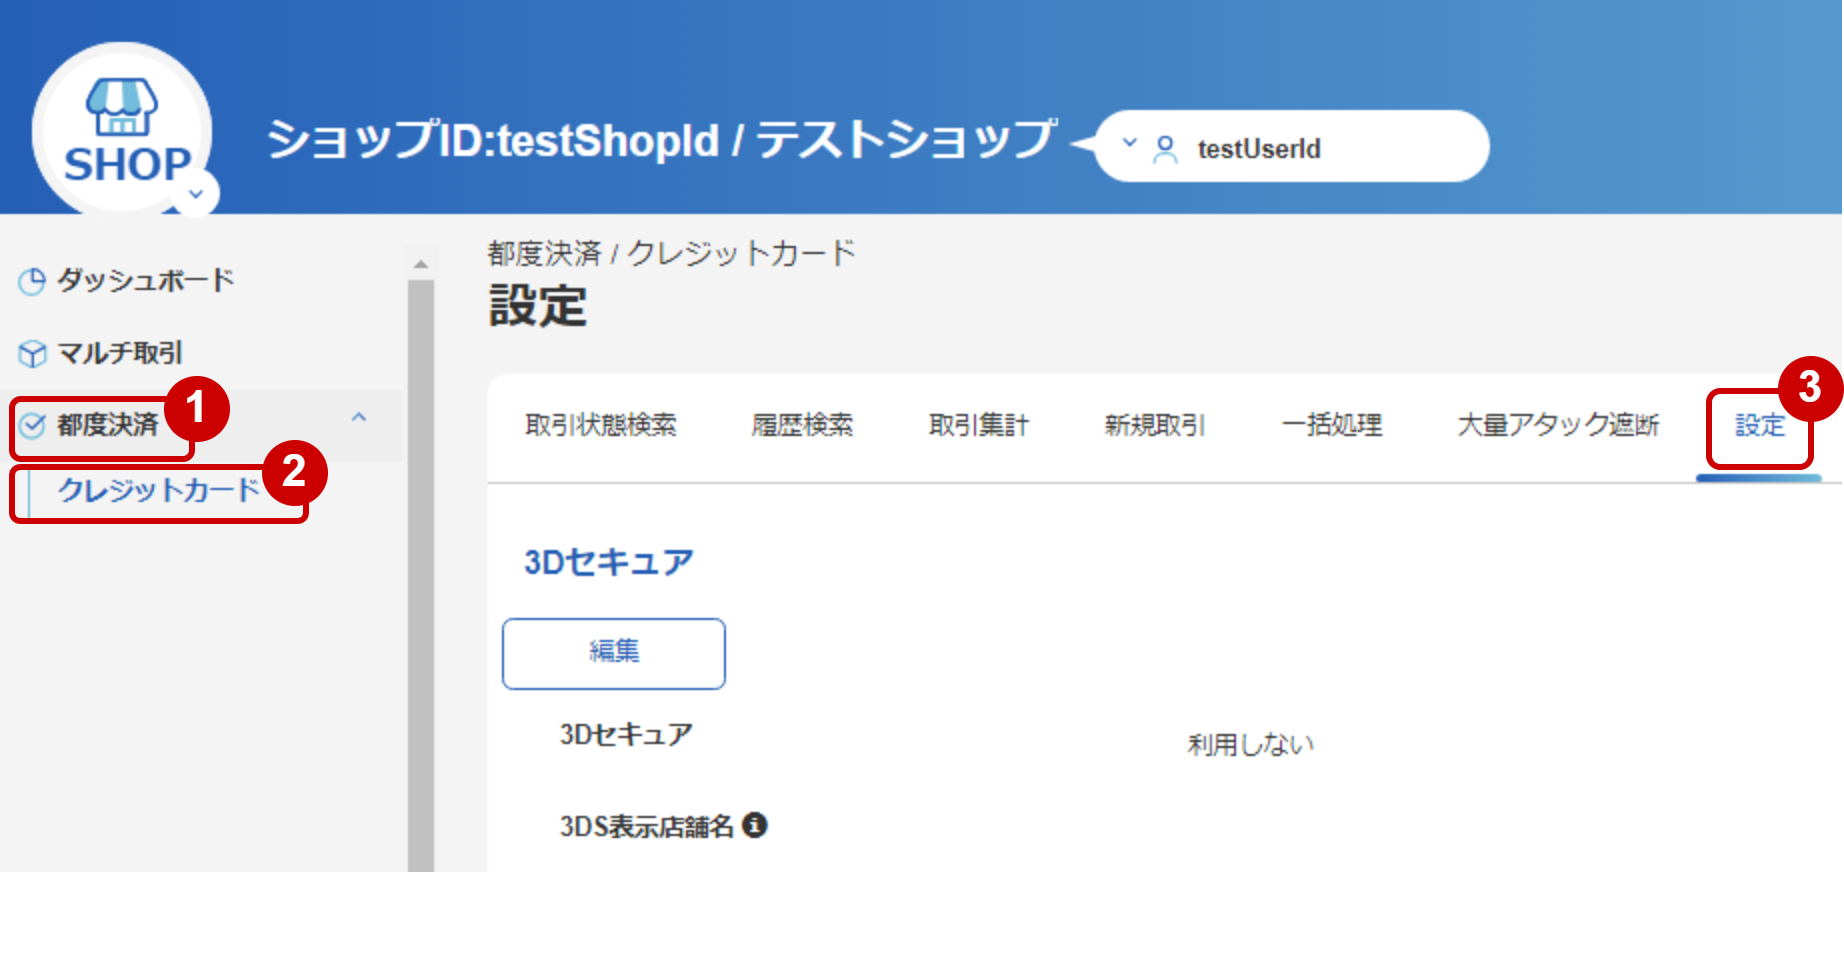
Task: Expand the testUserId account dropdown arrow
Action: (1130, 142)
